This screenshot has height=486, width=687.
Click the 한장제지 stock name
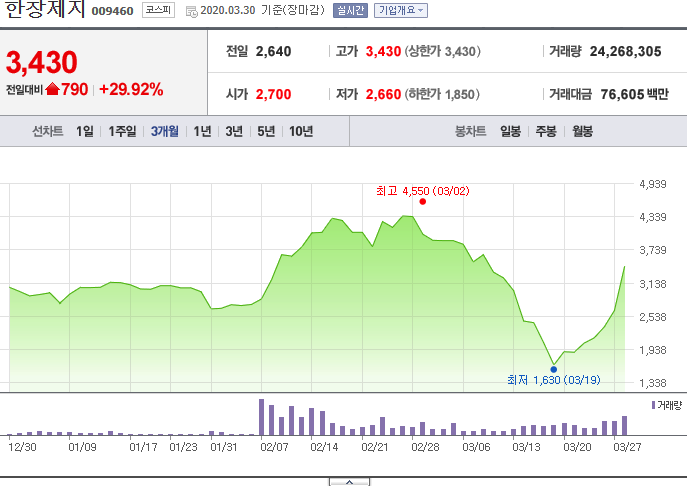point(45,9)
